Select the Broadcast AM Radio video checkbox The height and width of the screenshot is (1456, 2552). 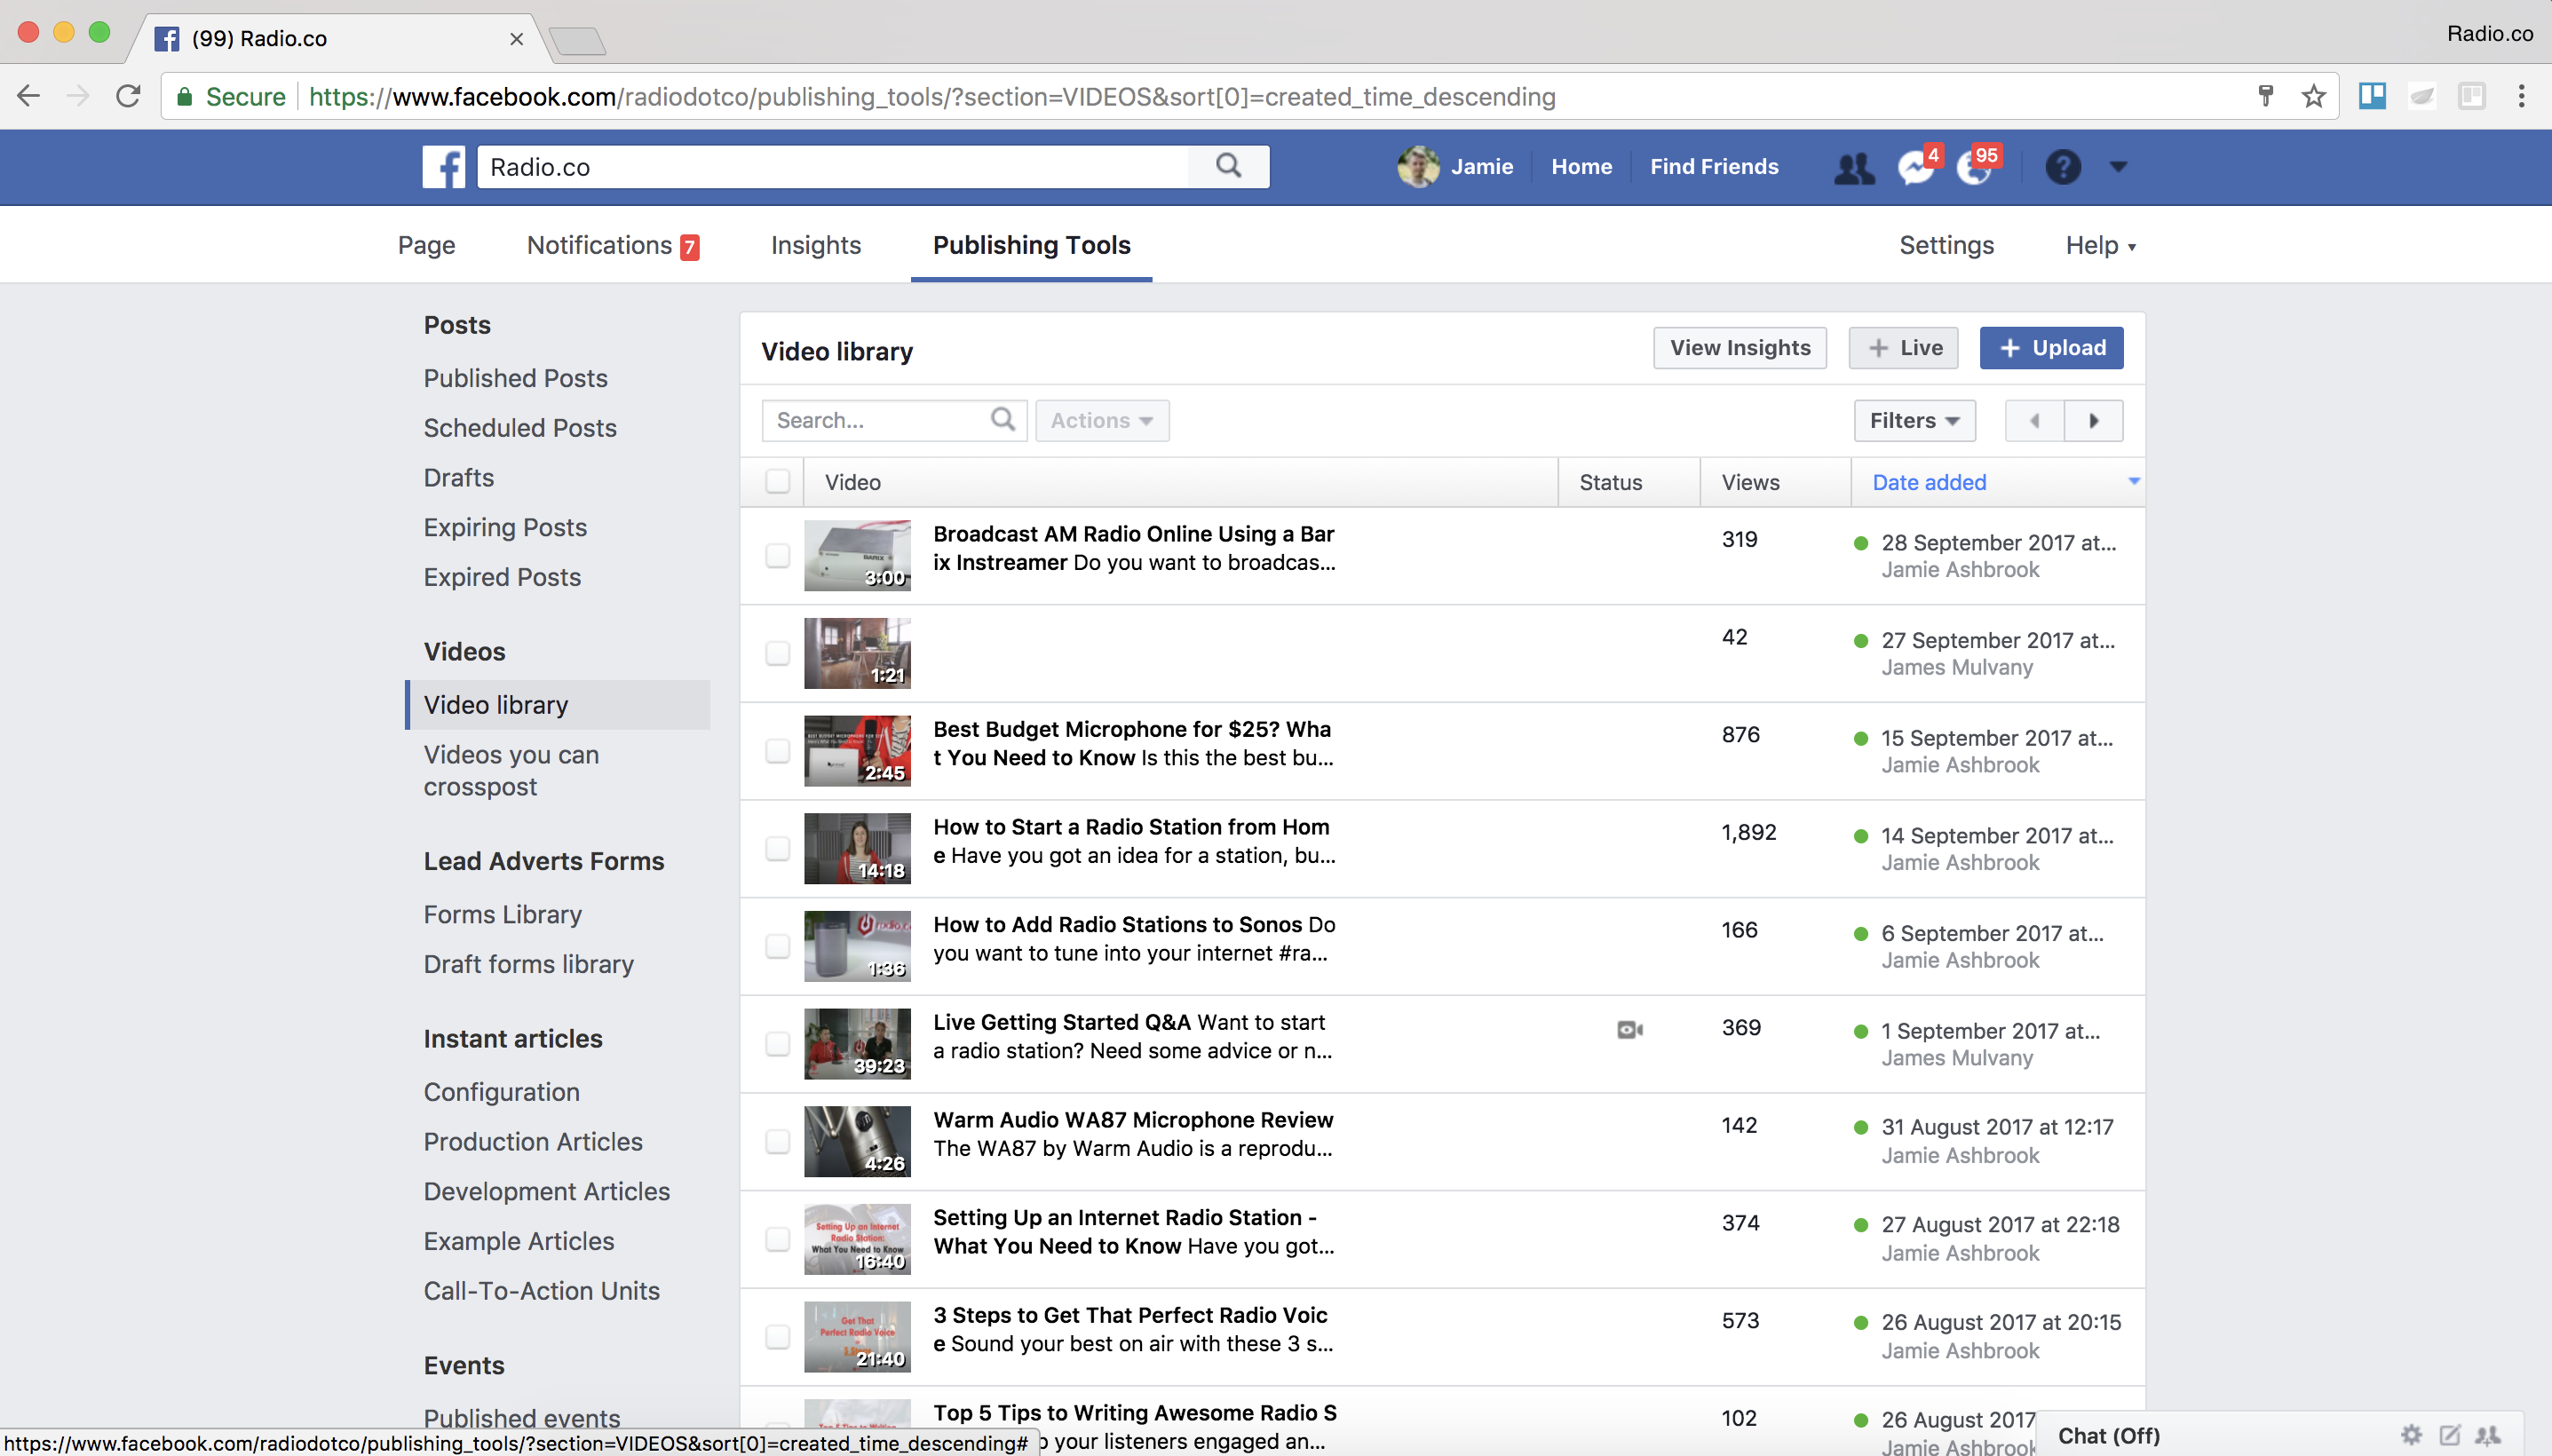click(x=777, y=555)
